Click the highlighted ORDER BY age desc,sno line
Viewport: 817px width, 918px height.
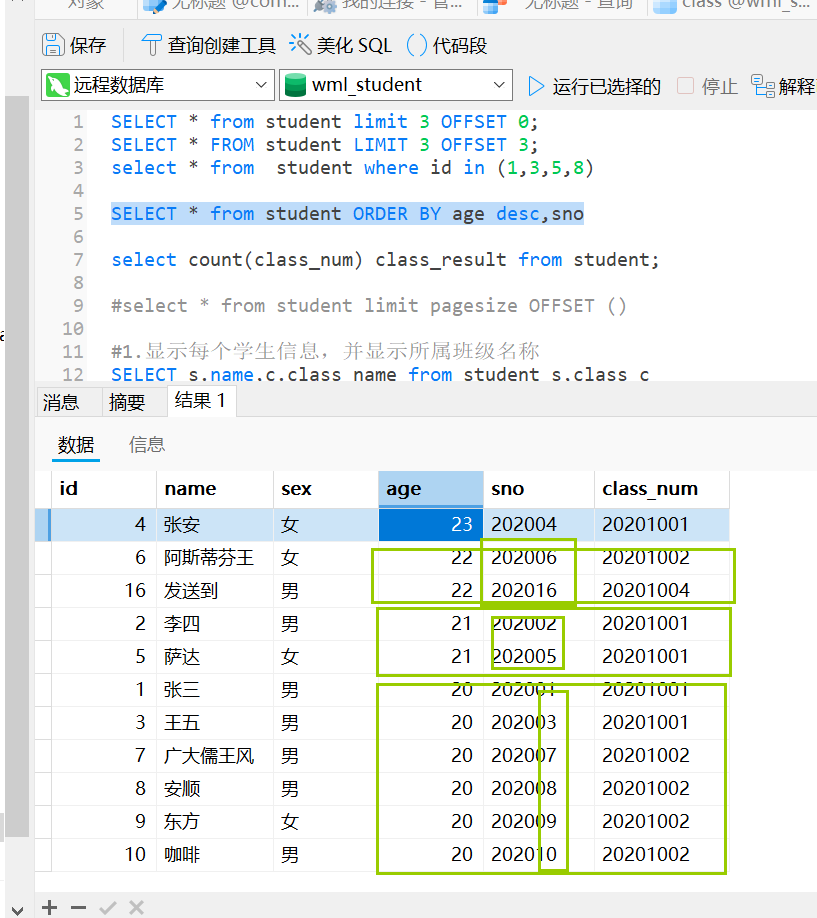click(x=347, y=214)
